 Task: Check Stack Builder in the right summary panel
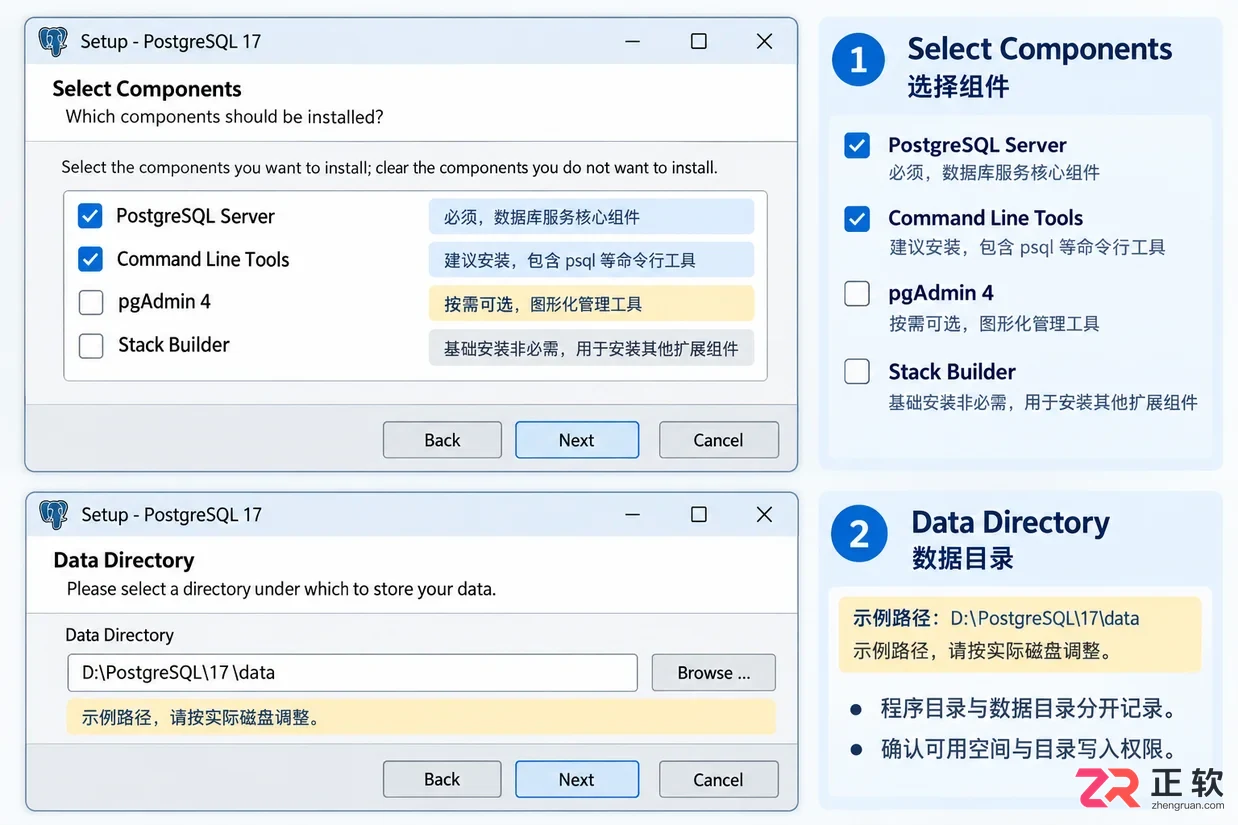click(x=857, y=372)
